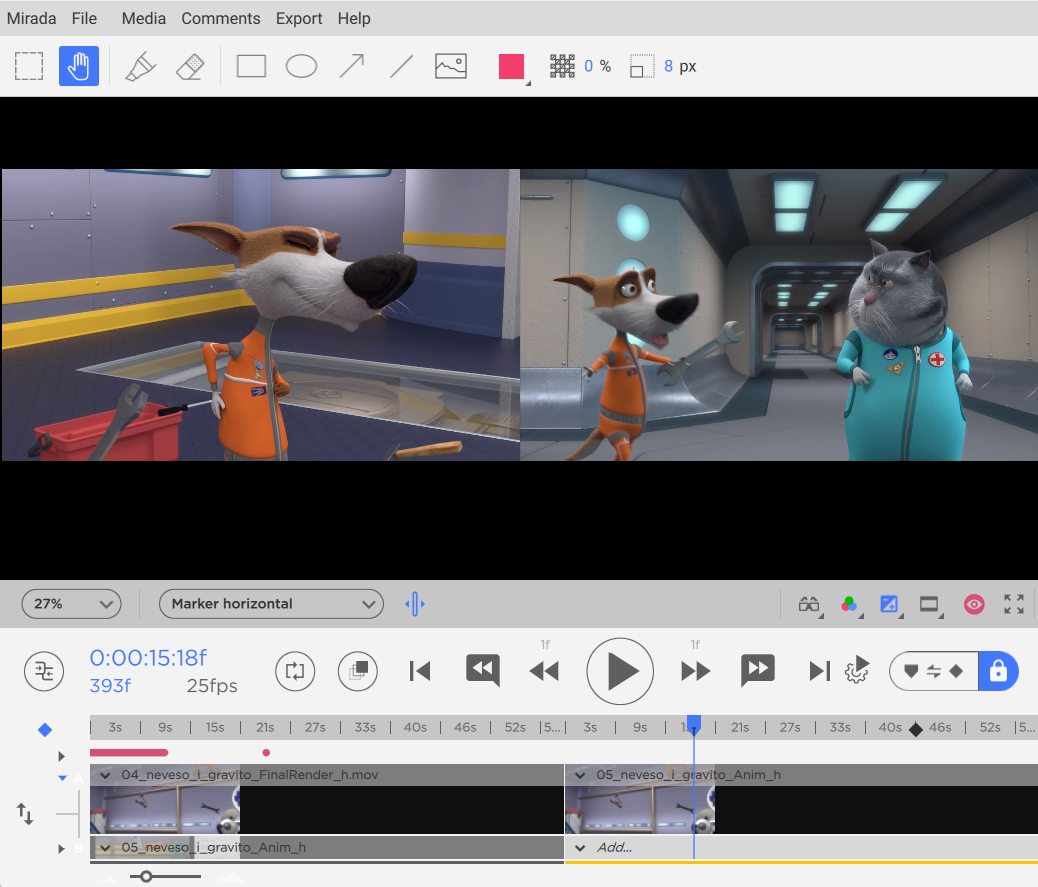Image resolution: width=1038 pixels, height=887 pixels.
Task: Insert an image with the picture tool
Action: (451, 66)
